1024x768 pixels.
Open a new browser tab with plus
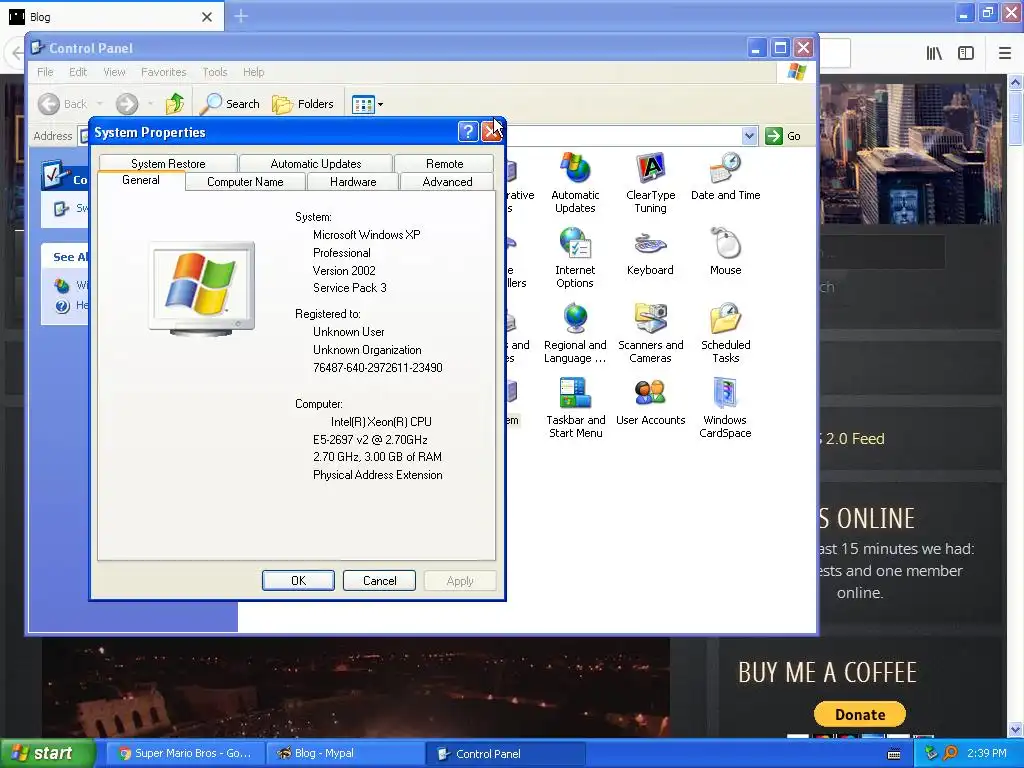[x=241, y=16]
